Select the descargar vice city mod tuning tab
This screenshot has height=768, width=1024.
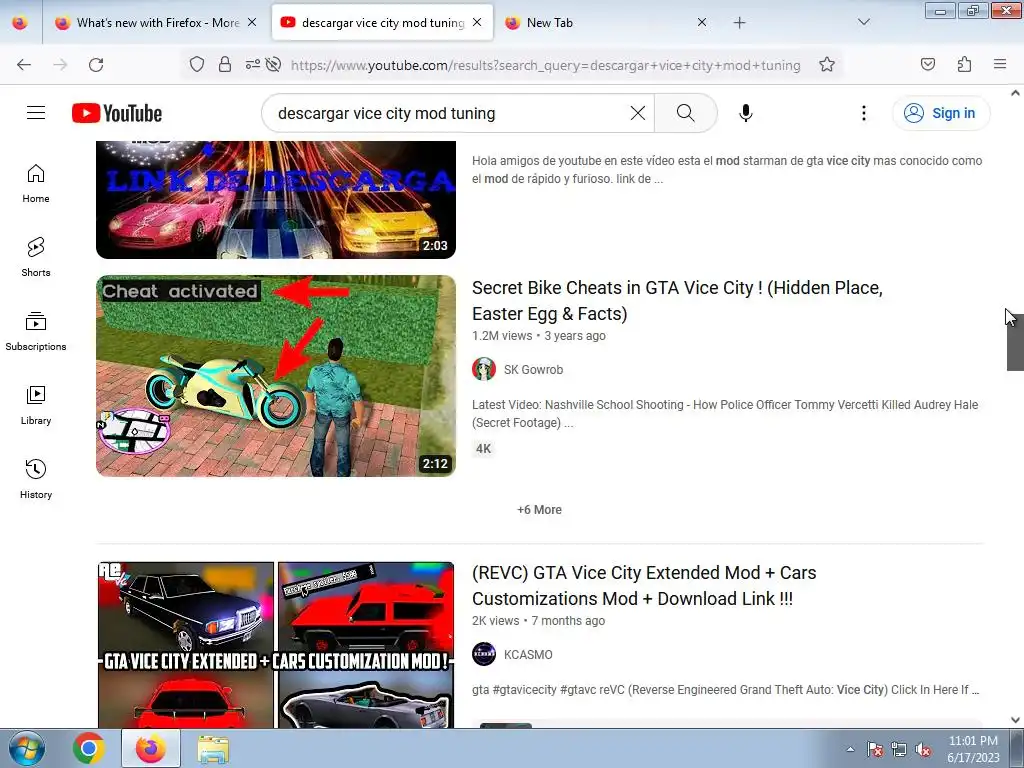[382, 23]
